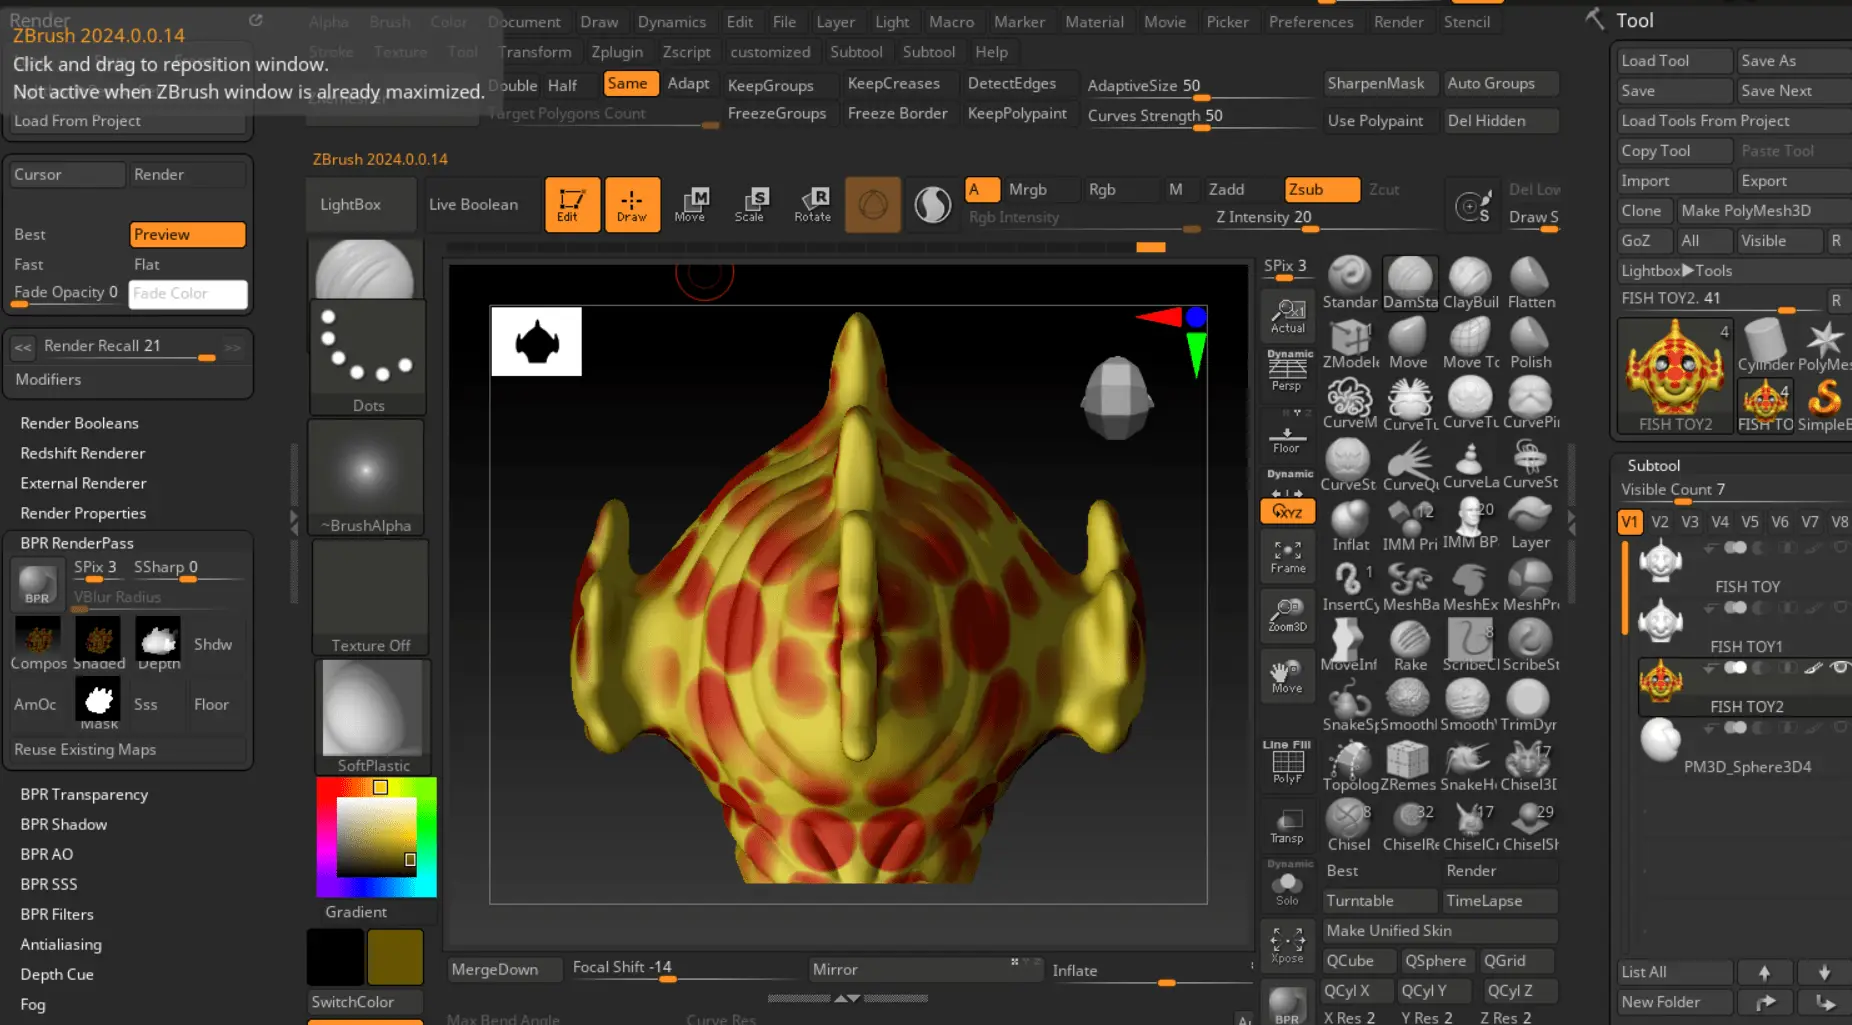Select the Edit mode icon
Image resolution: width=1852 pixels, height=1025 pixels.
coord(571,204)
